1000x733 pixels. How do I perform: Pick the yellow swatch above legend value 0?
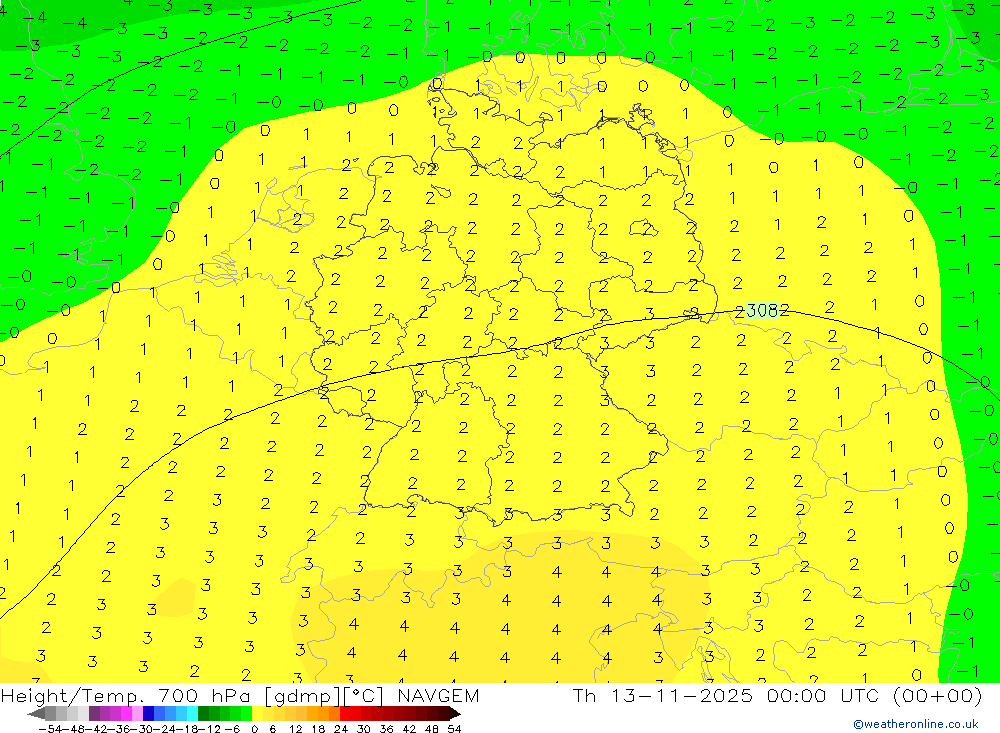pyautogui.click(x=257, y=713)
